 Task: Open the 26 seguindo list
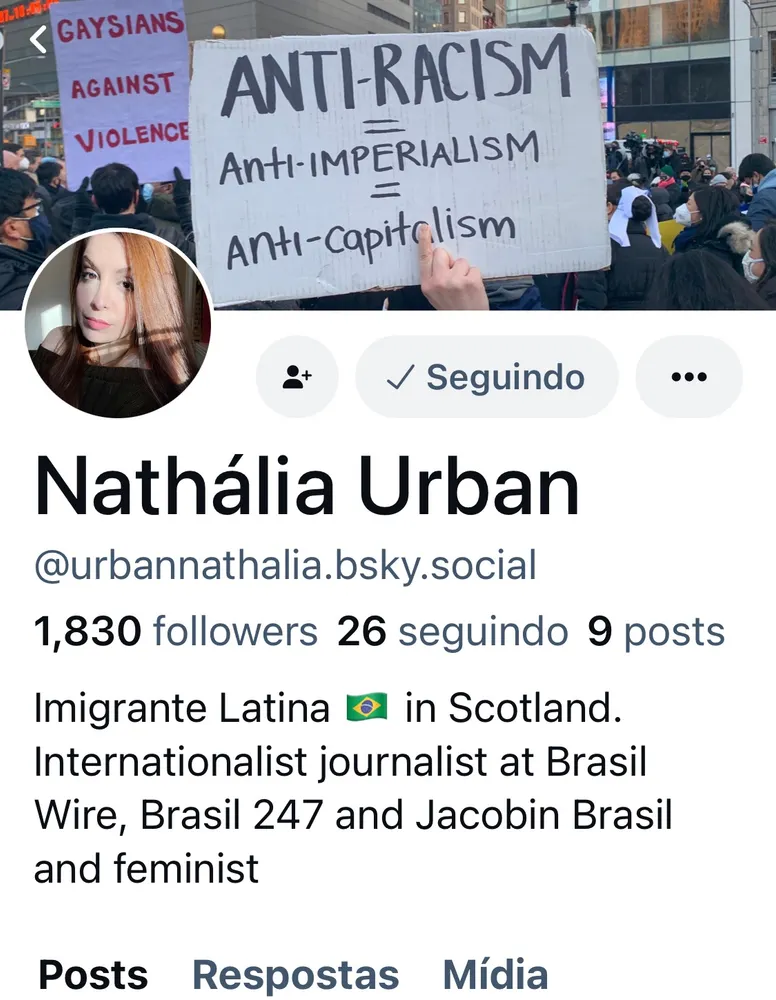coord(453,632)
